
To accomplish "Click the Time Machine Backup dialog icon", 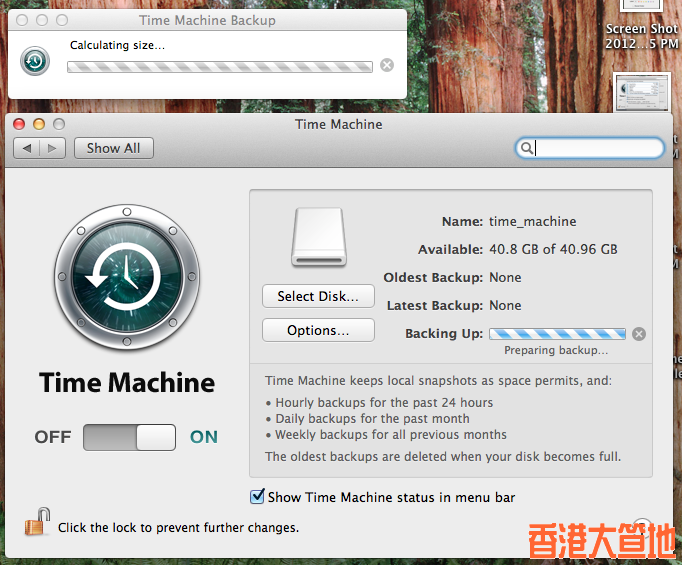I will click(x=35, y=61).
